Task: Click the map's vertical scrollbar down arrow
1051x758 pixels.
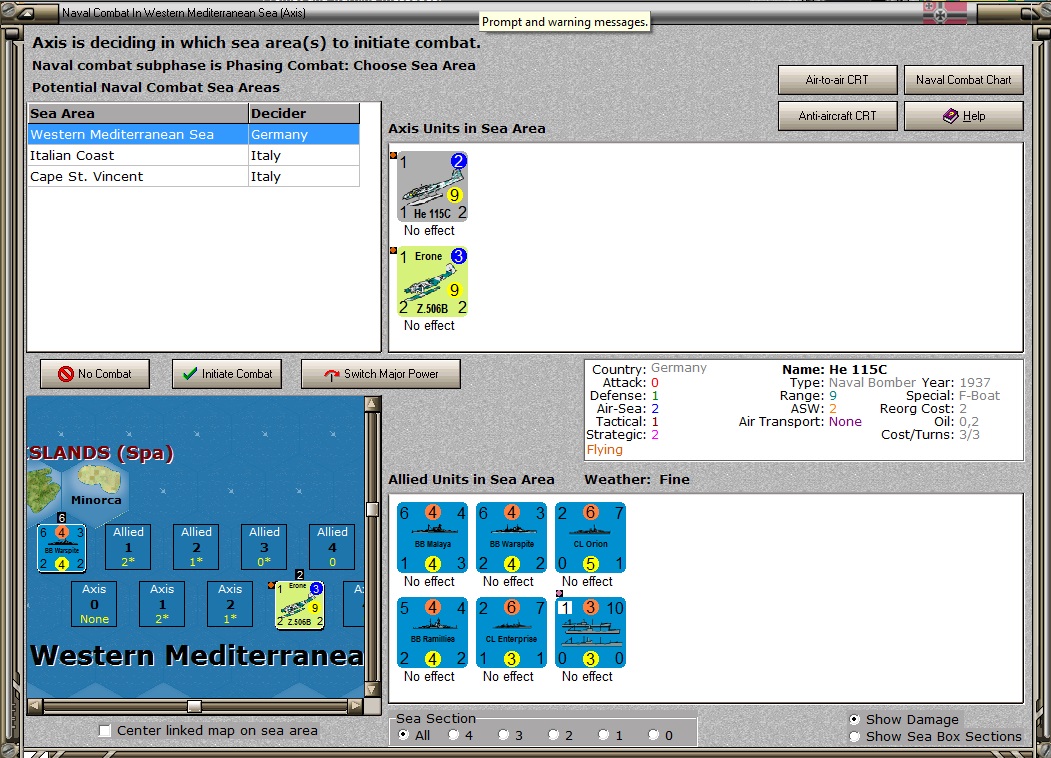Action: (x=372, y=689)
